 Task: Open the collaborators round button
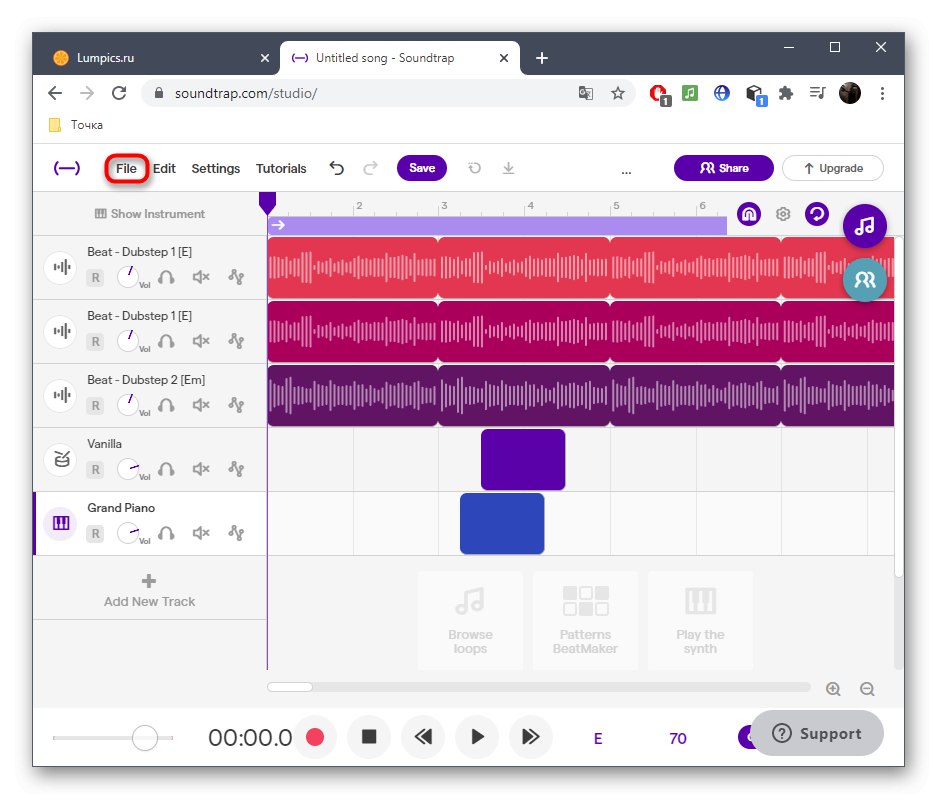865,280
